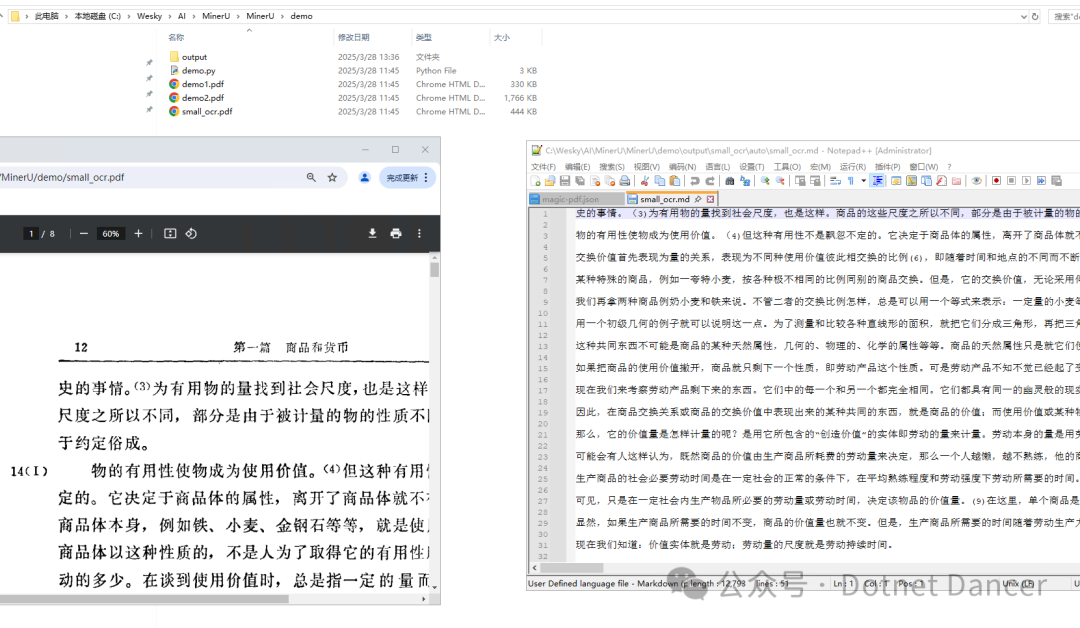
Task: Click the Print icon in Notepad++ toolbar
Action: click(625, 181)
